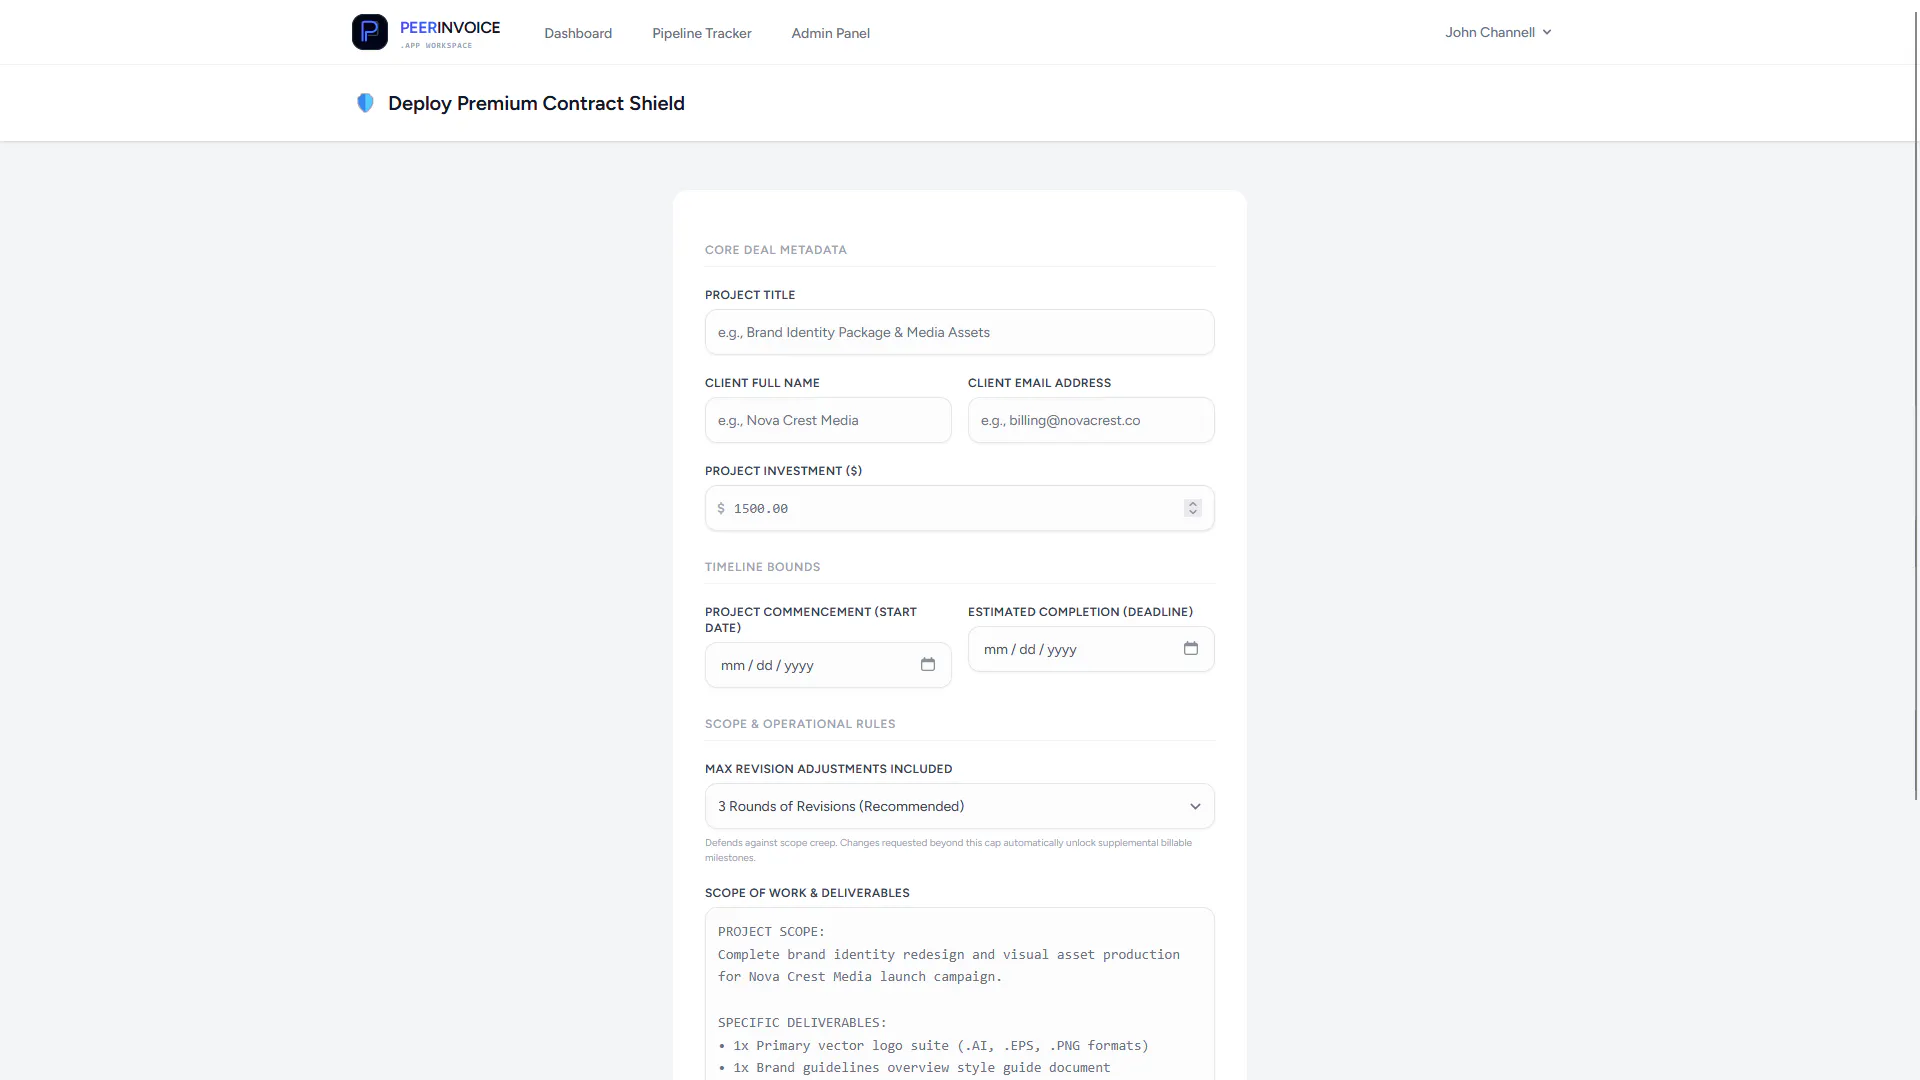Expand the John Channell user menu
The image size is (1920, 1080).
click(1498, 32)
